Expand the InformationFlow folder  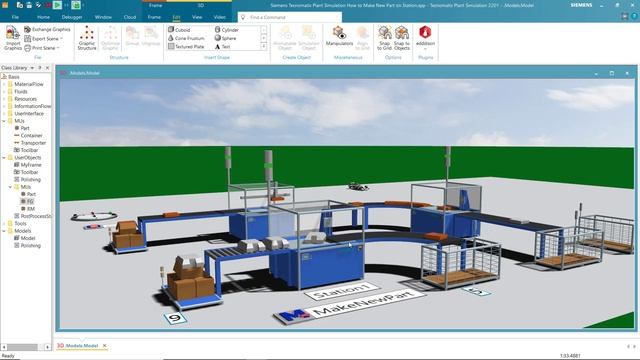point(4,106)
